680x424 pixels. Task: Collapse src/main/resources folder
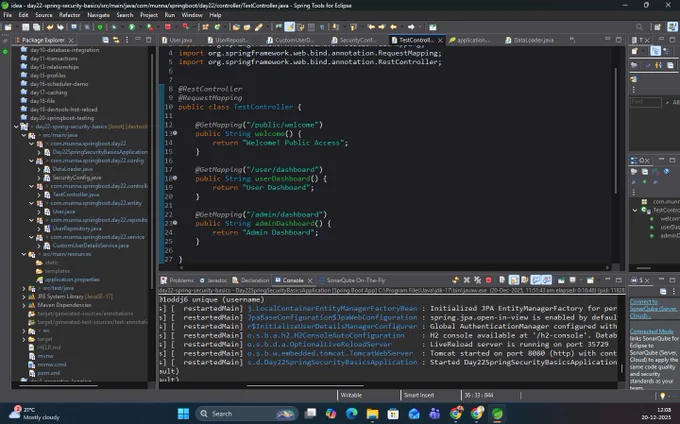pos(24,254)
